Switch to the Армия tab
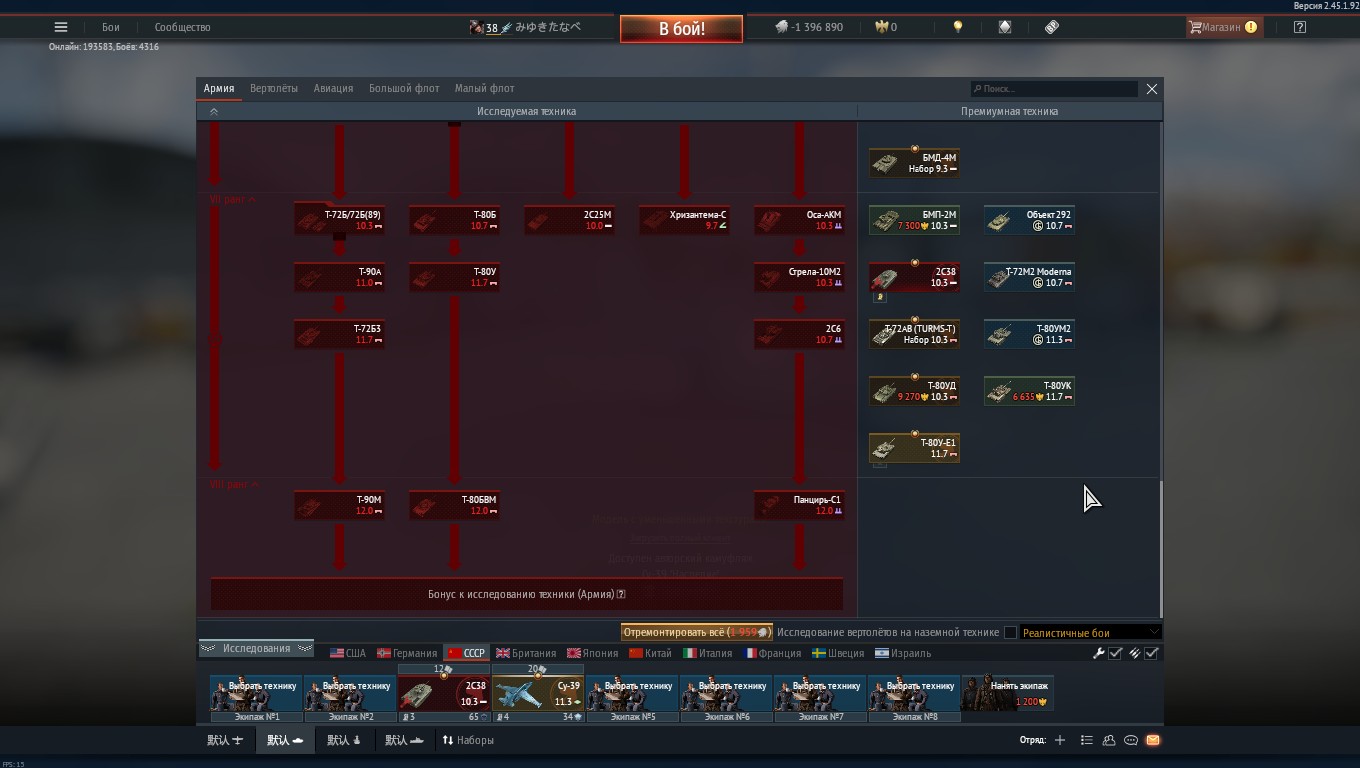Viewport: 1360px width, 768px height. point(219,88)
